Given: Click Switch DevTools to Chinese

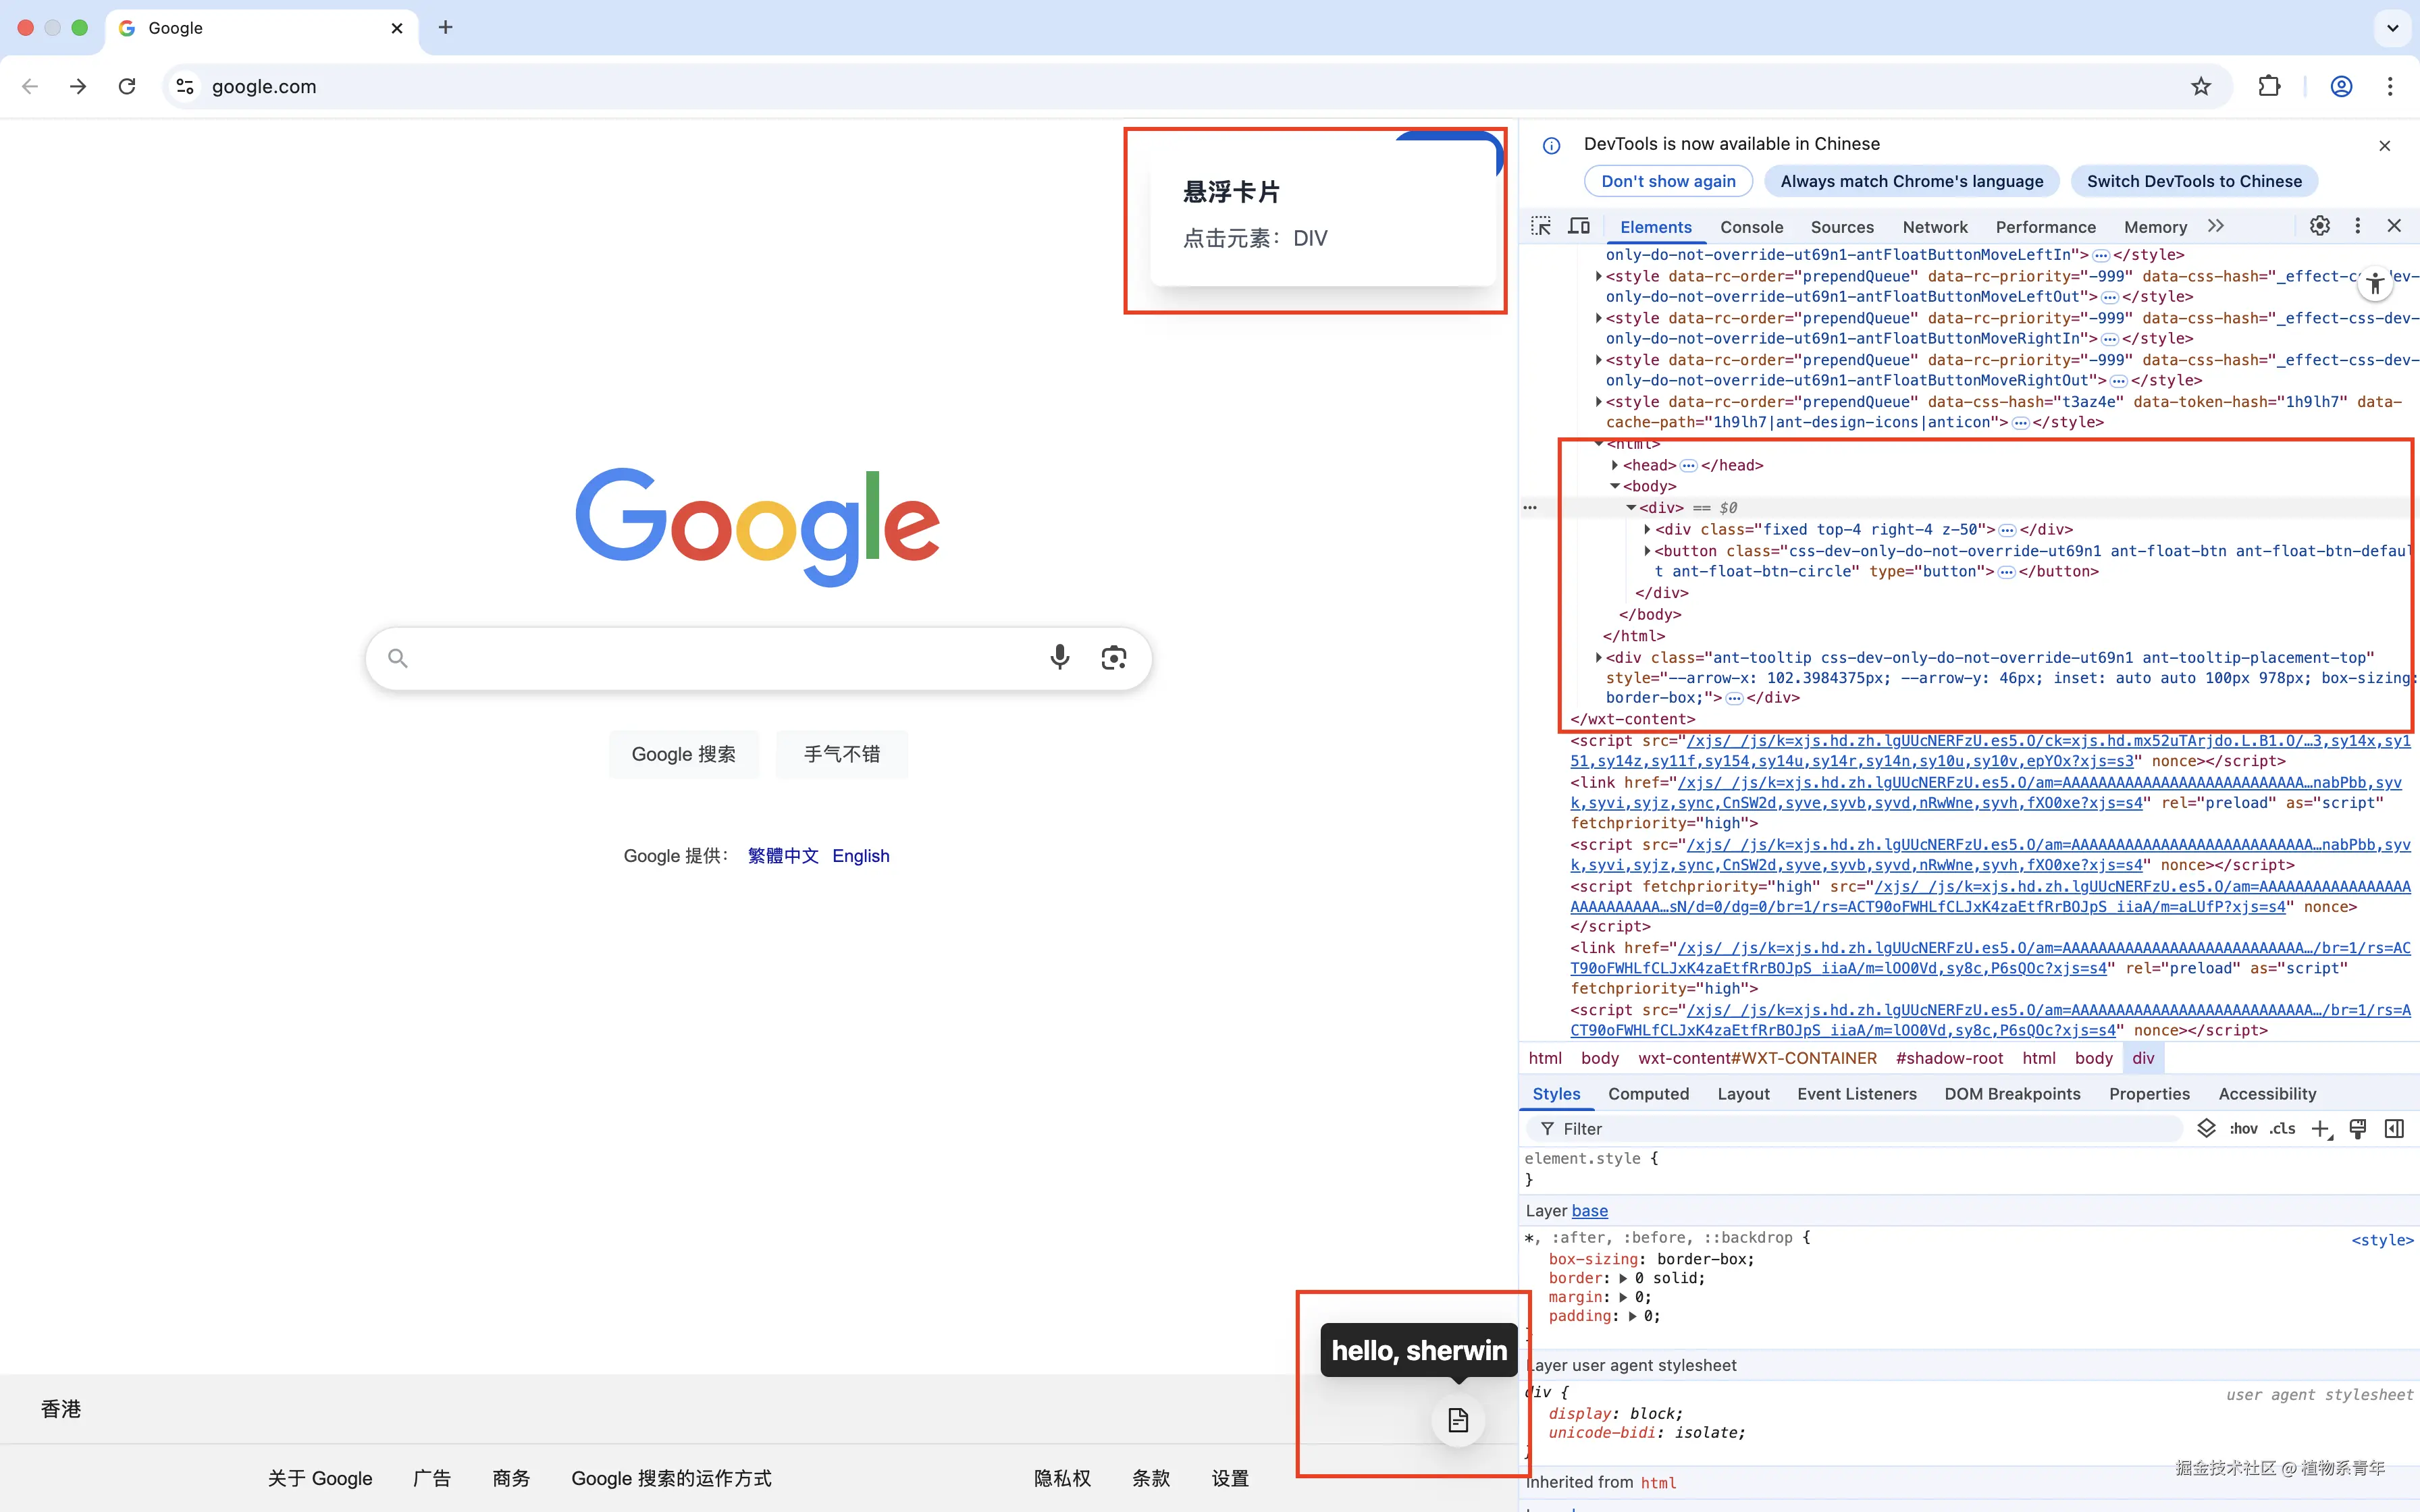Looking at the screenshot, I should [2194, 181].
